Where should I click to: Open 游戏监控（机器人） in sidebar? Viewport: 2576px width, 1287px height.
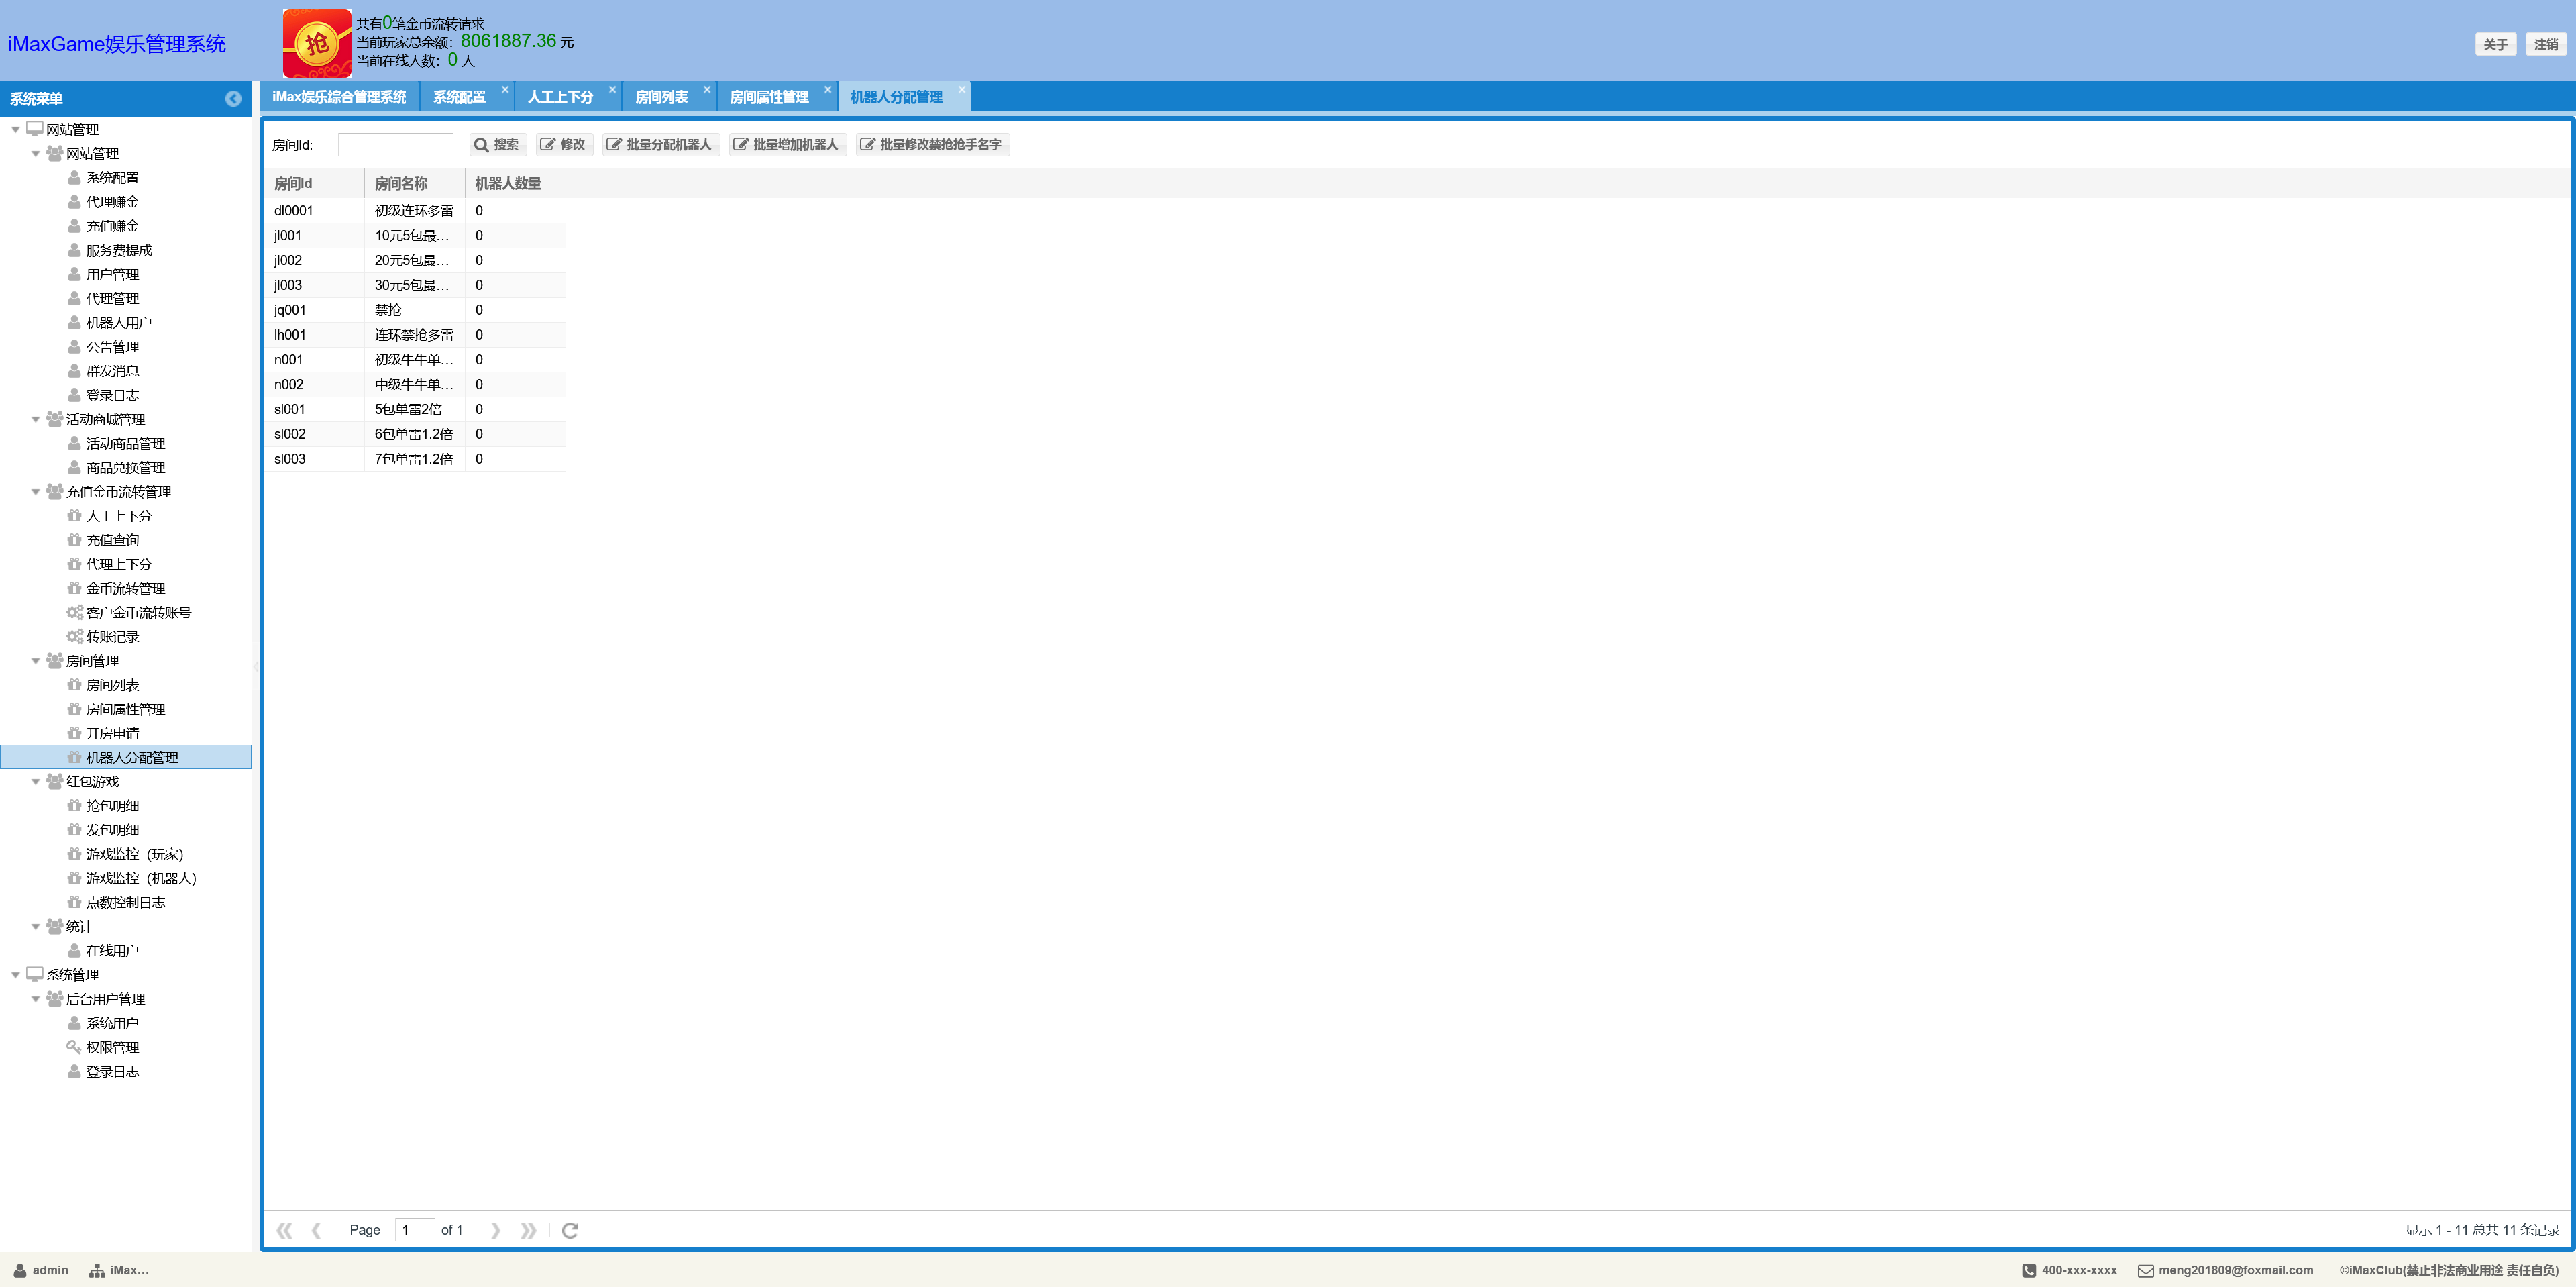[x=141, y=878]
